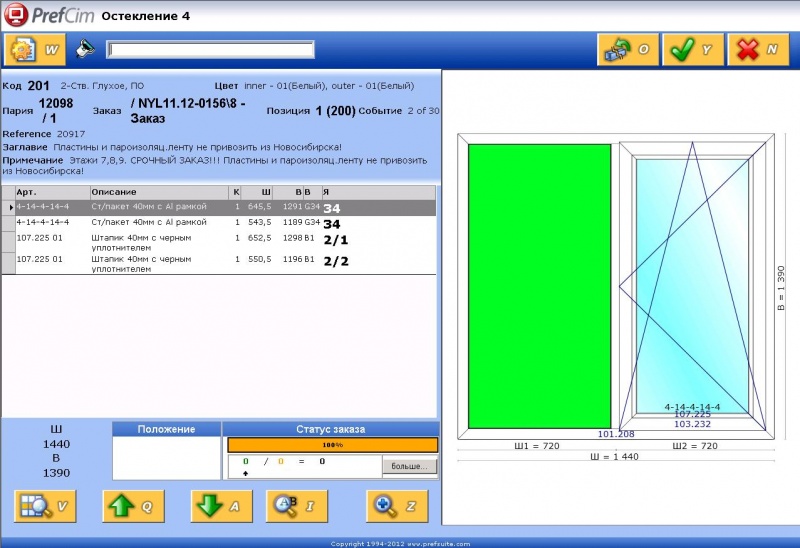The height and width of the screenshot is (548, 800).
Task: Zoom in with magnifier Z button
Action: tap(397, 506)
